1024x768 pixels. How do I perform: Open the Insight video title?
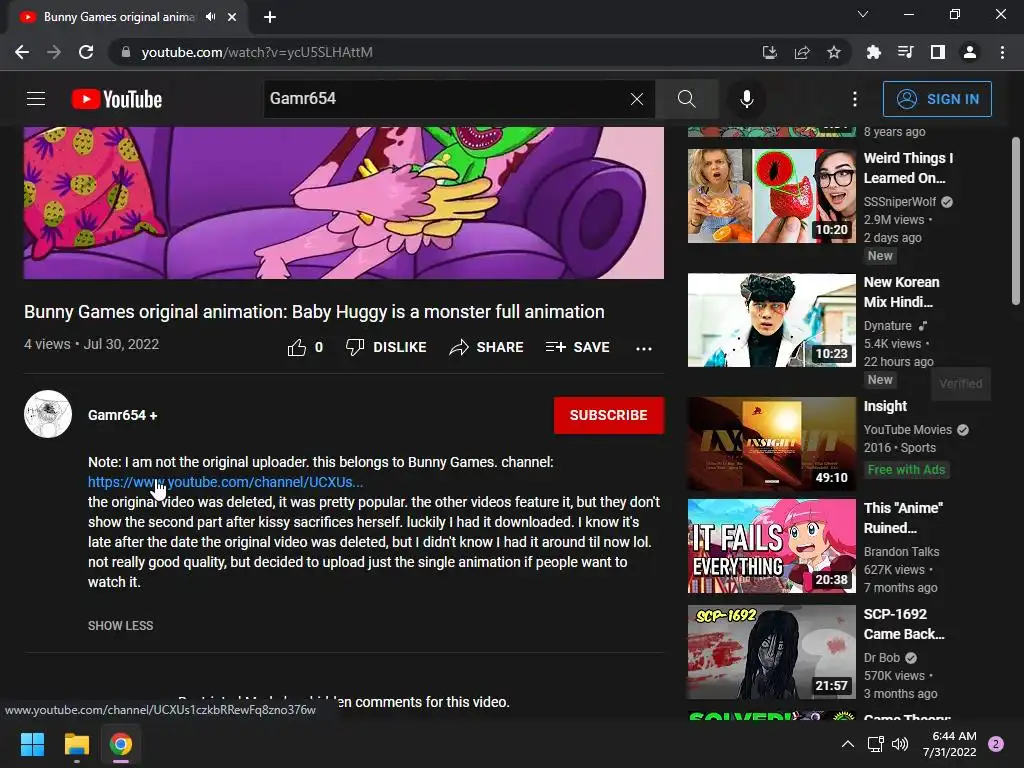[885, 406]
